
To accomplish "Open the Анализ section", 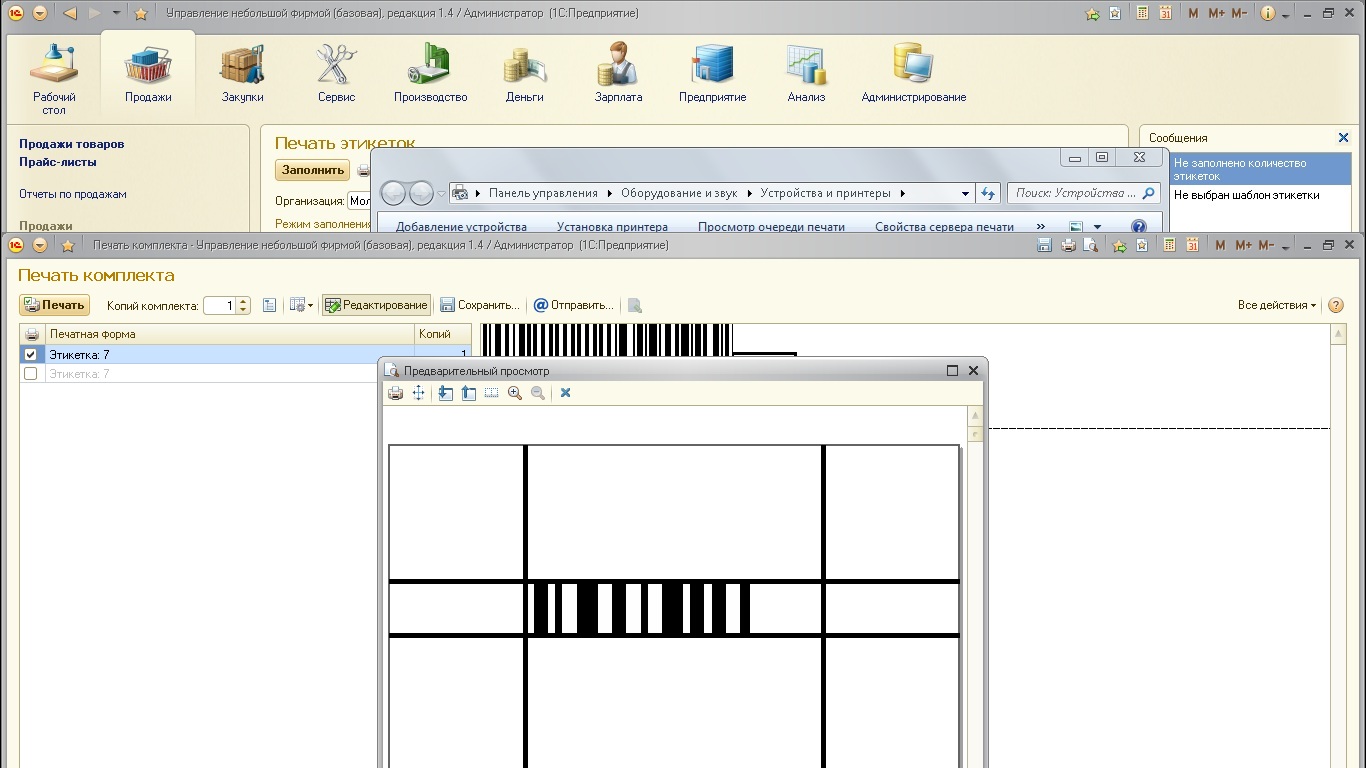I will (806, 74).
